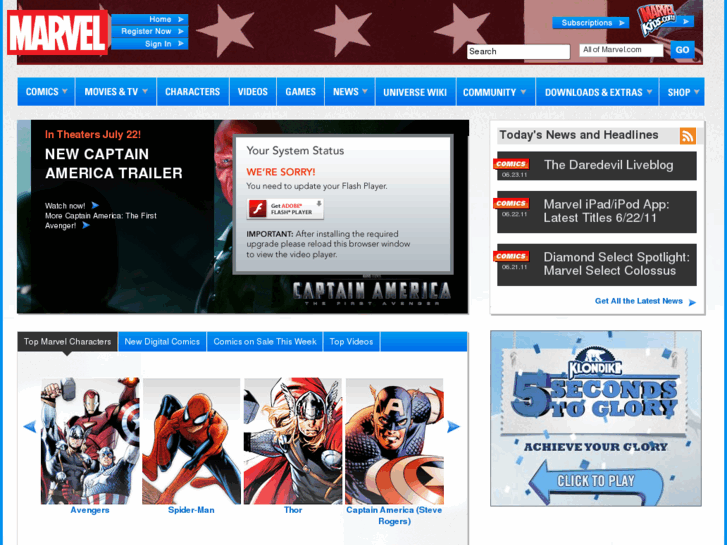Click the Comics badge beside Marvel iPad/iPod App
The height and width of the screenshot is (545, 727).
[511, 203]
